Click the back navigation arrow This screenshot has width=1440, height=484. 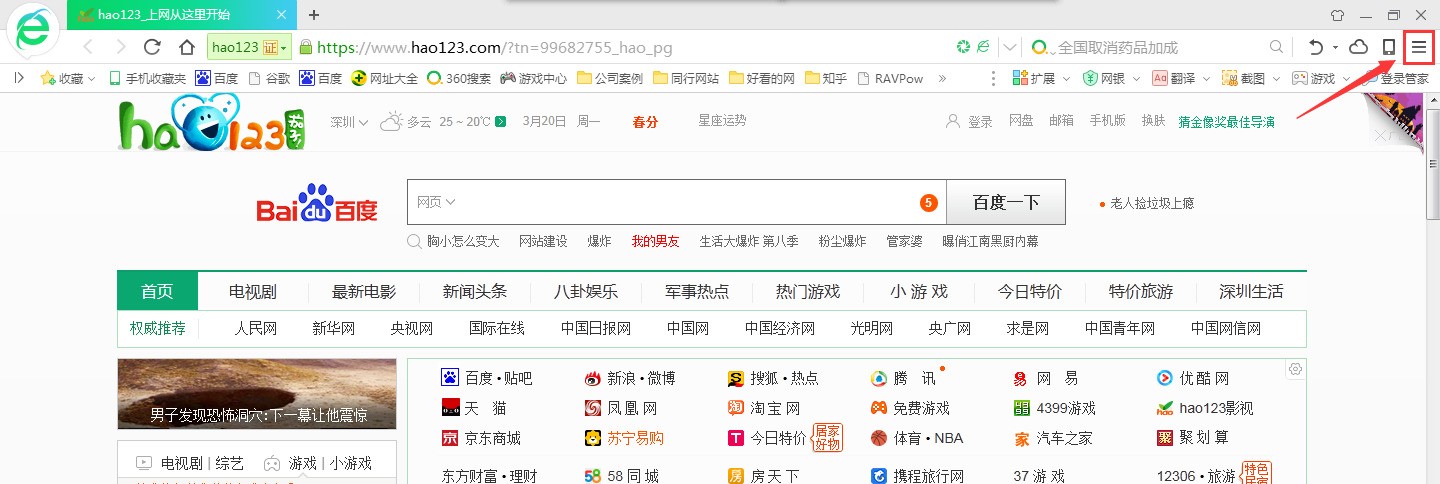pos(88,47)
